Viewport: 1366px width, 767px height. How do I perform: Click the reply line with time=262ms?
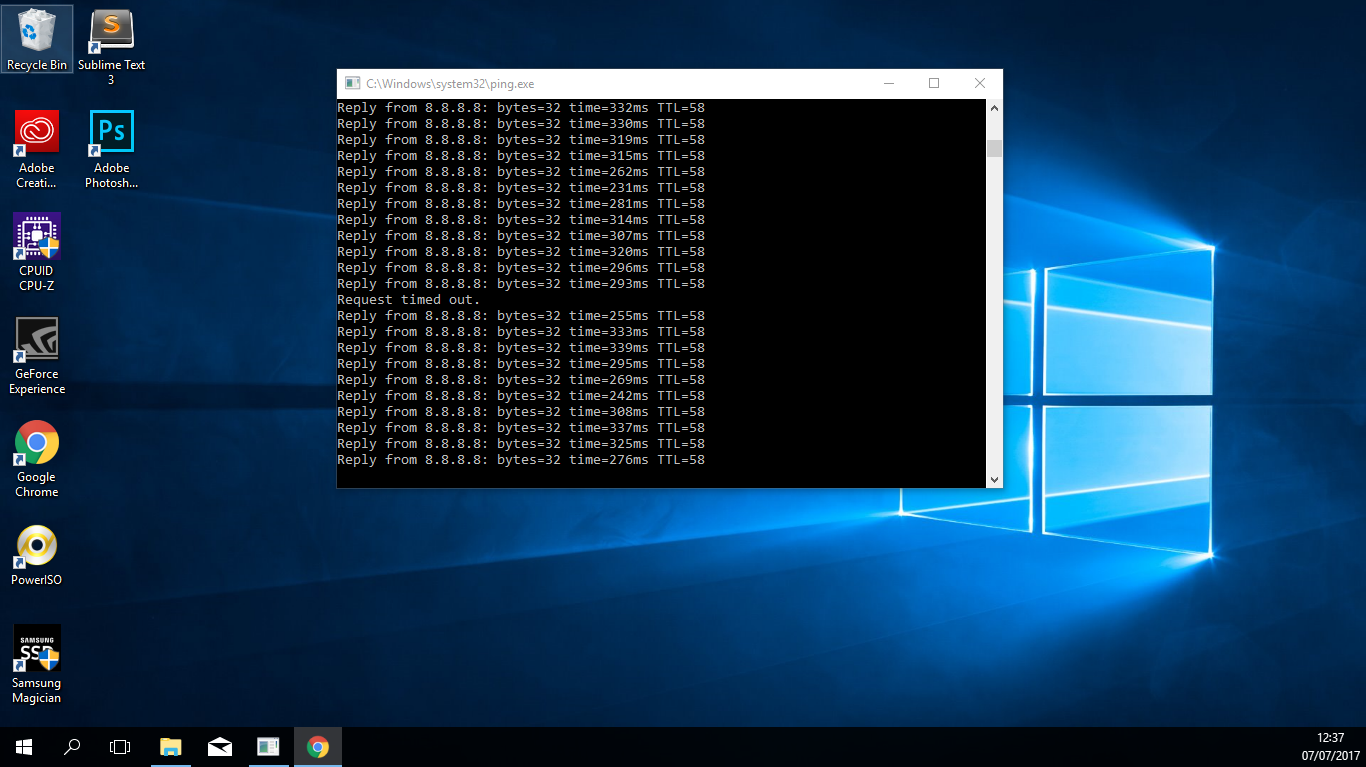[x=521, y=172]
